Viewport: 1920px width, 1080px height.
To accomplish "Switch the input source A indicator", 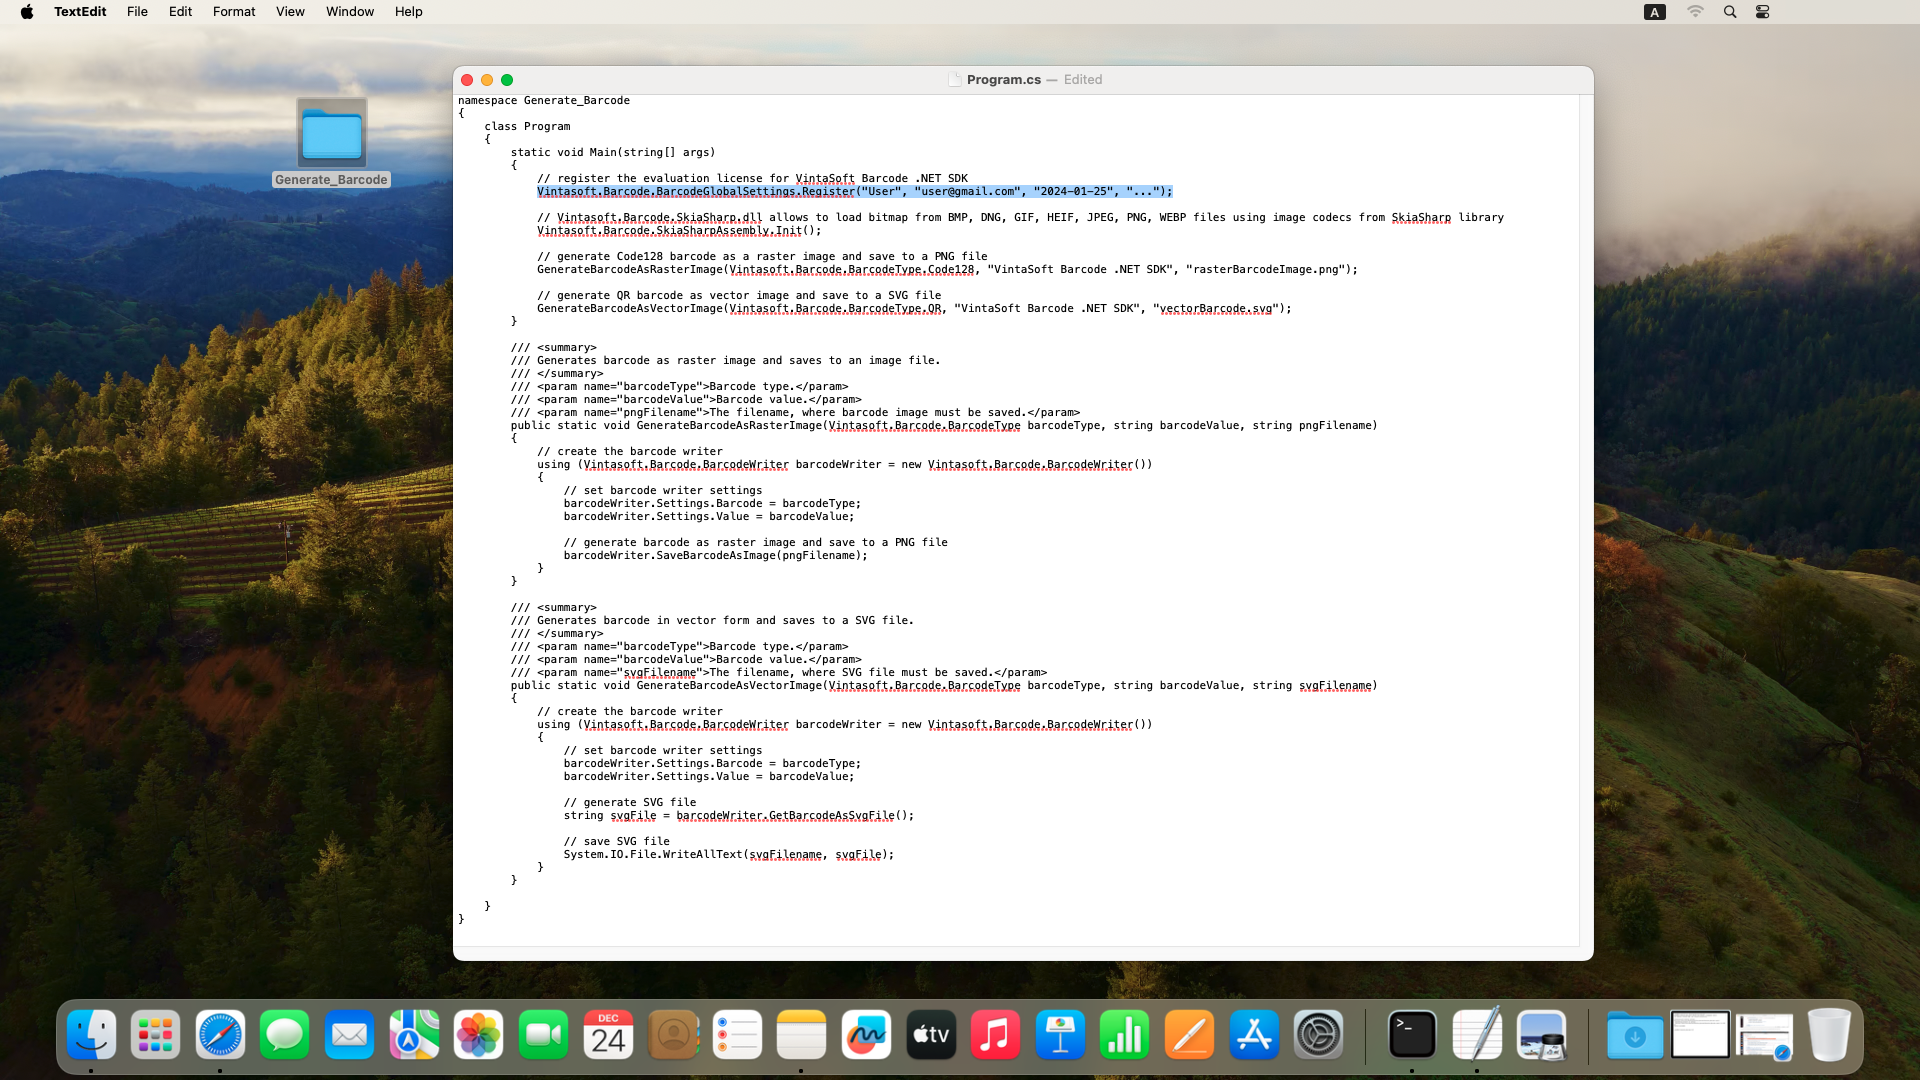I will (x=1655, y=12).
